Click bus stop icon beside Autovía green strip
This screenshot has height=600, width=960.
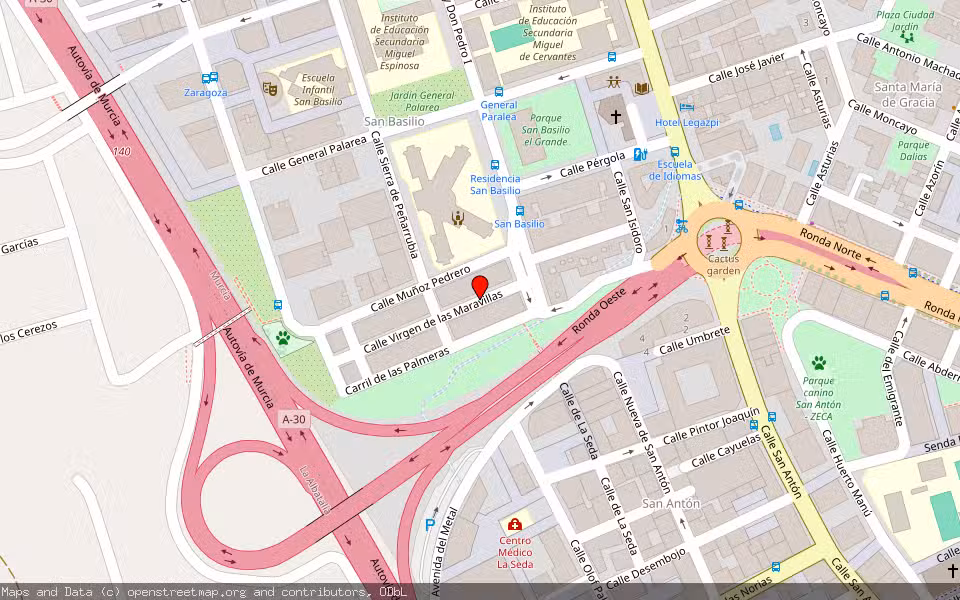click(278, 304)
